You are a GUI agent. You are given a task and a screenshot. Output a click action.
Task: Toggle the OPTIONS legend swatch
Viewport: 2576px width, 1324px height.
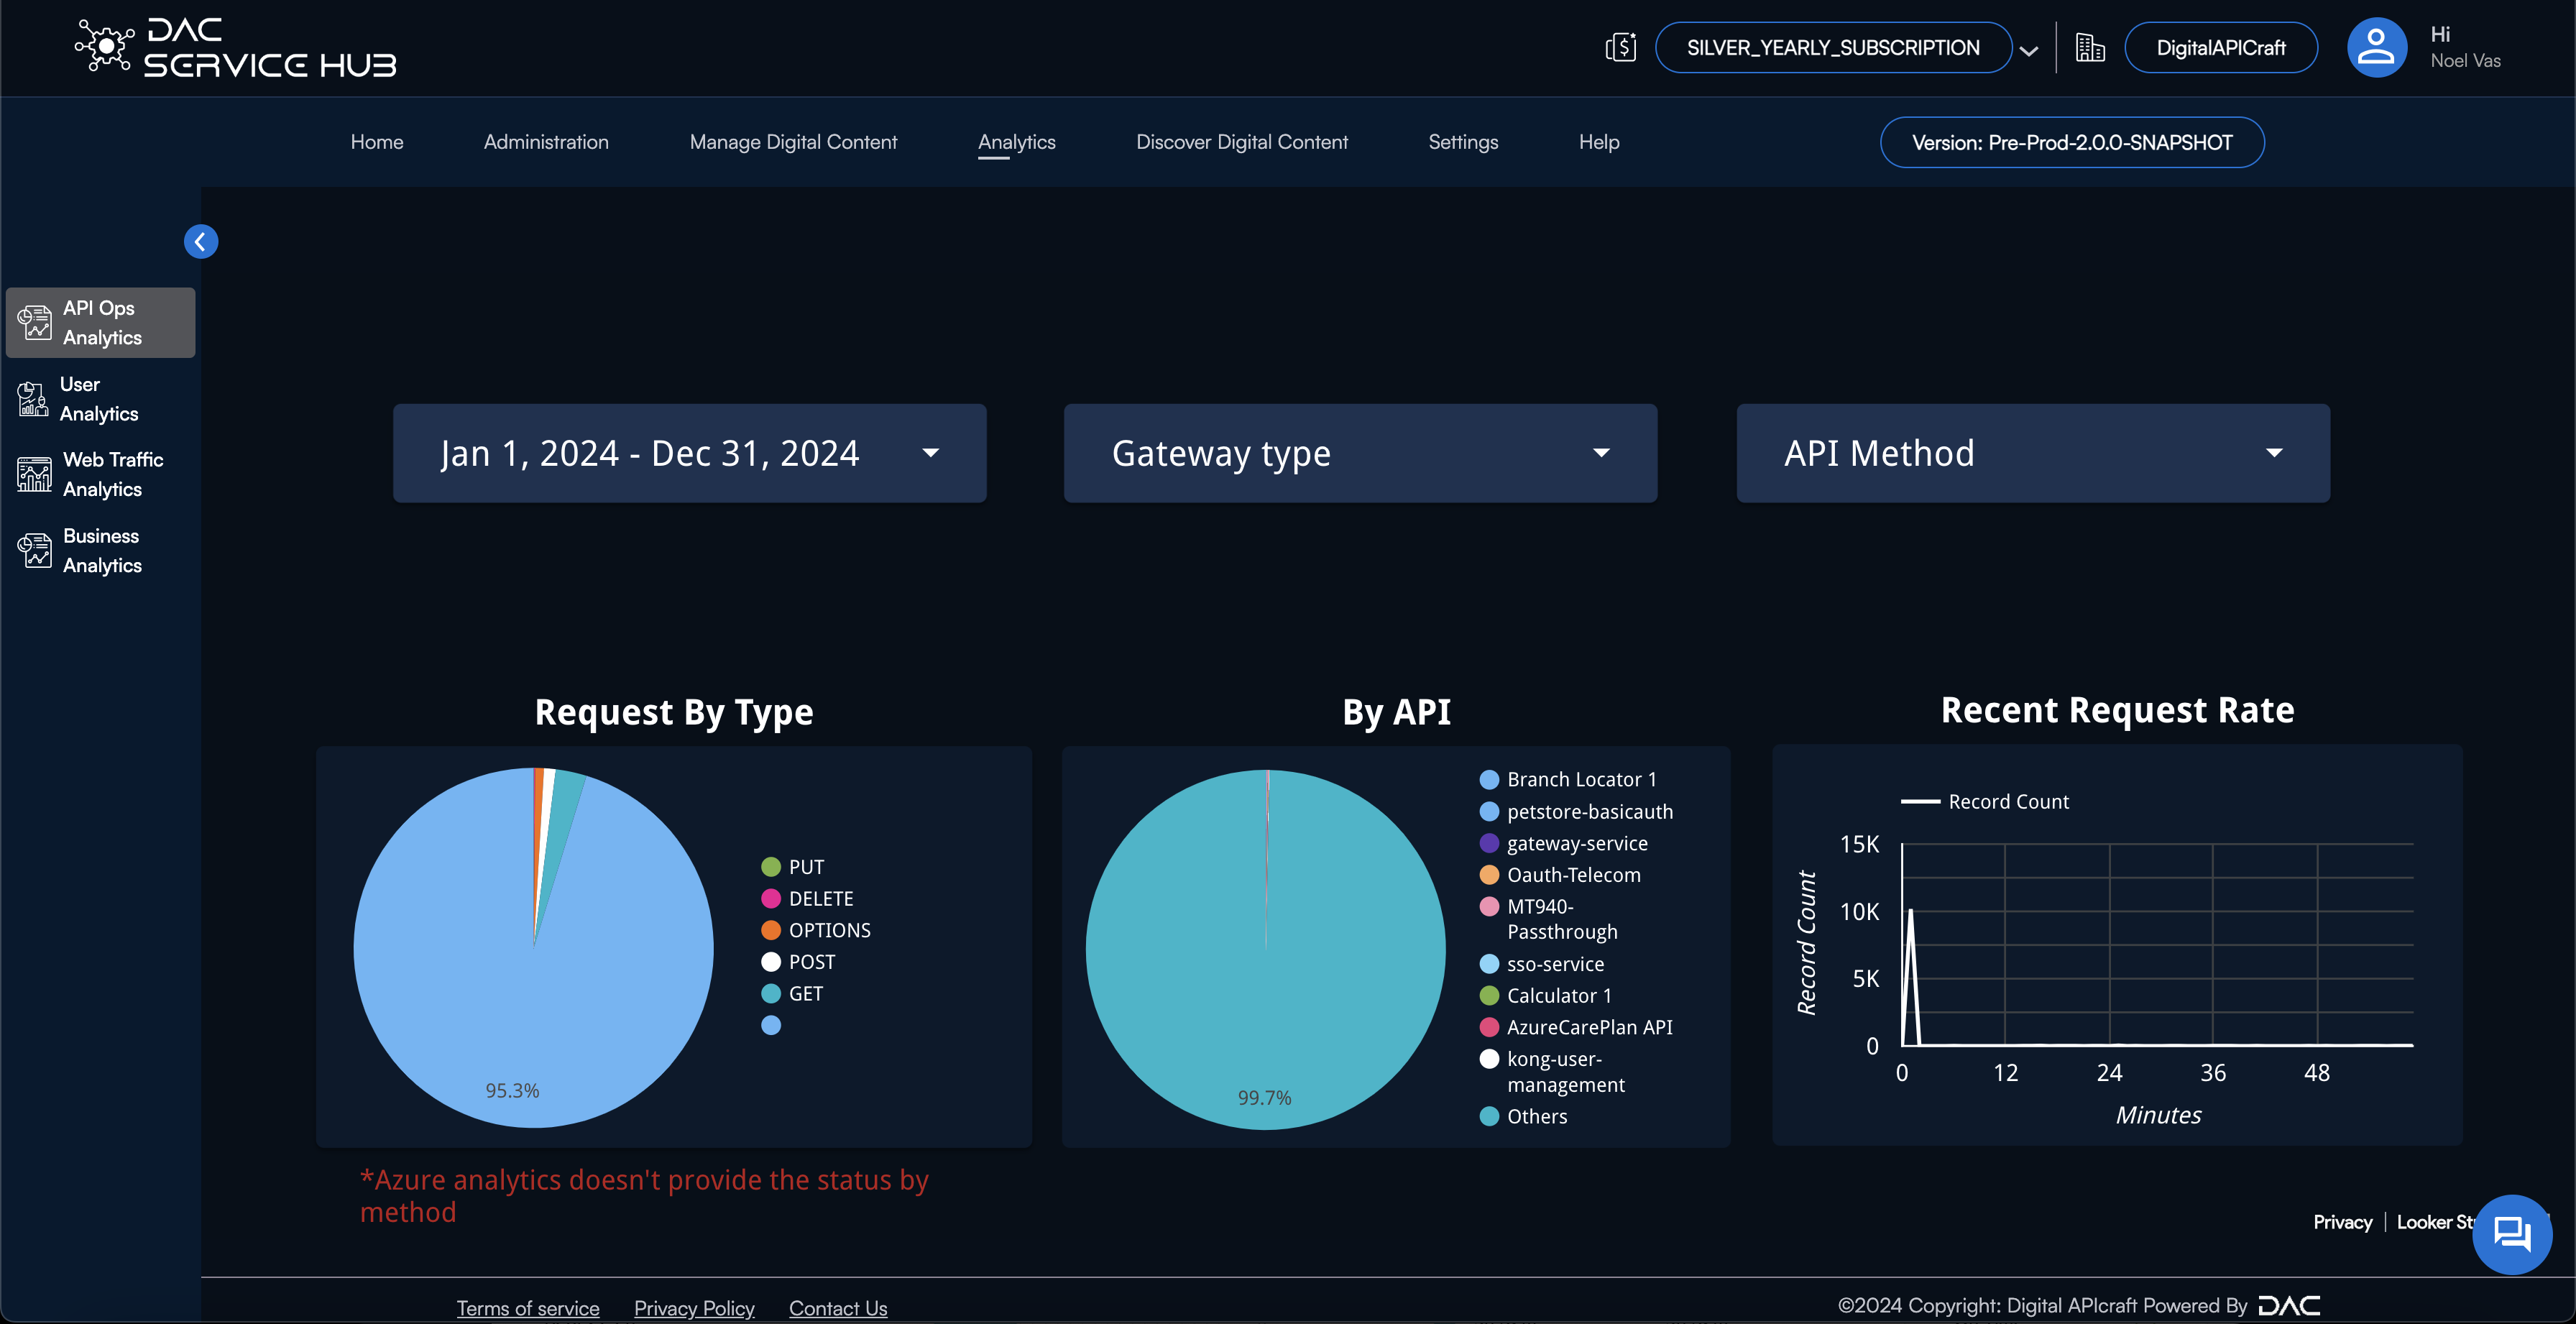click(771, 930)
